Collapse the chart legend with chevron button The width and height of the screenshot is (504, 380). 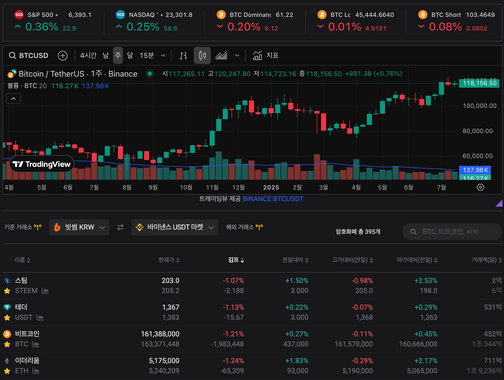13,99
